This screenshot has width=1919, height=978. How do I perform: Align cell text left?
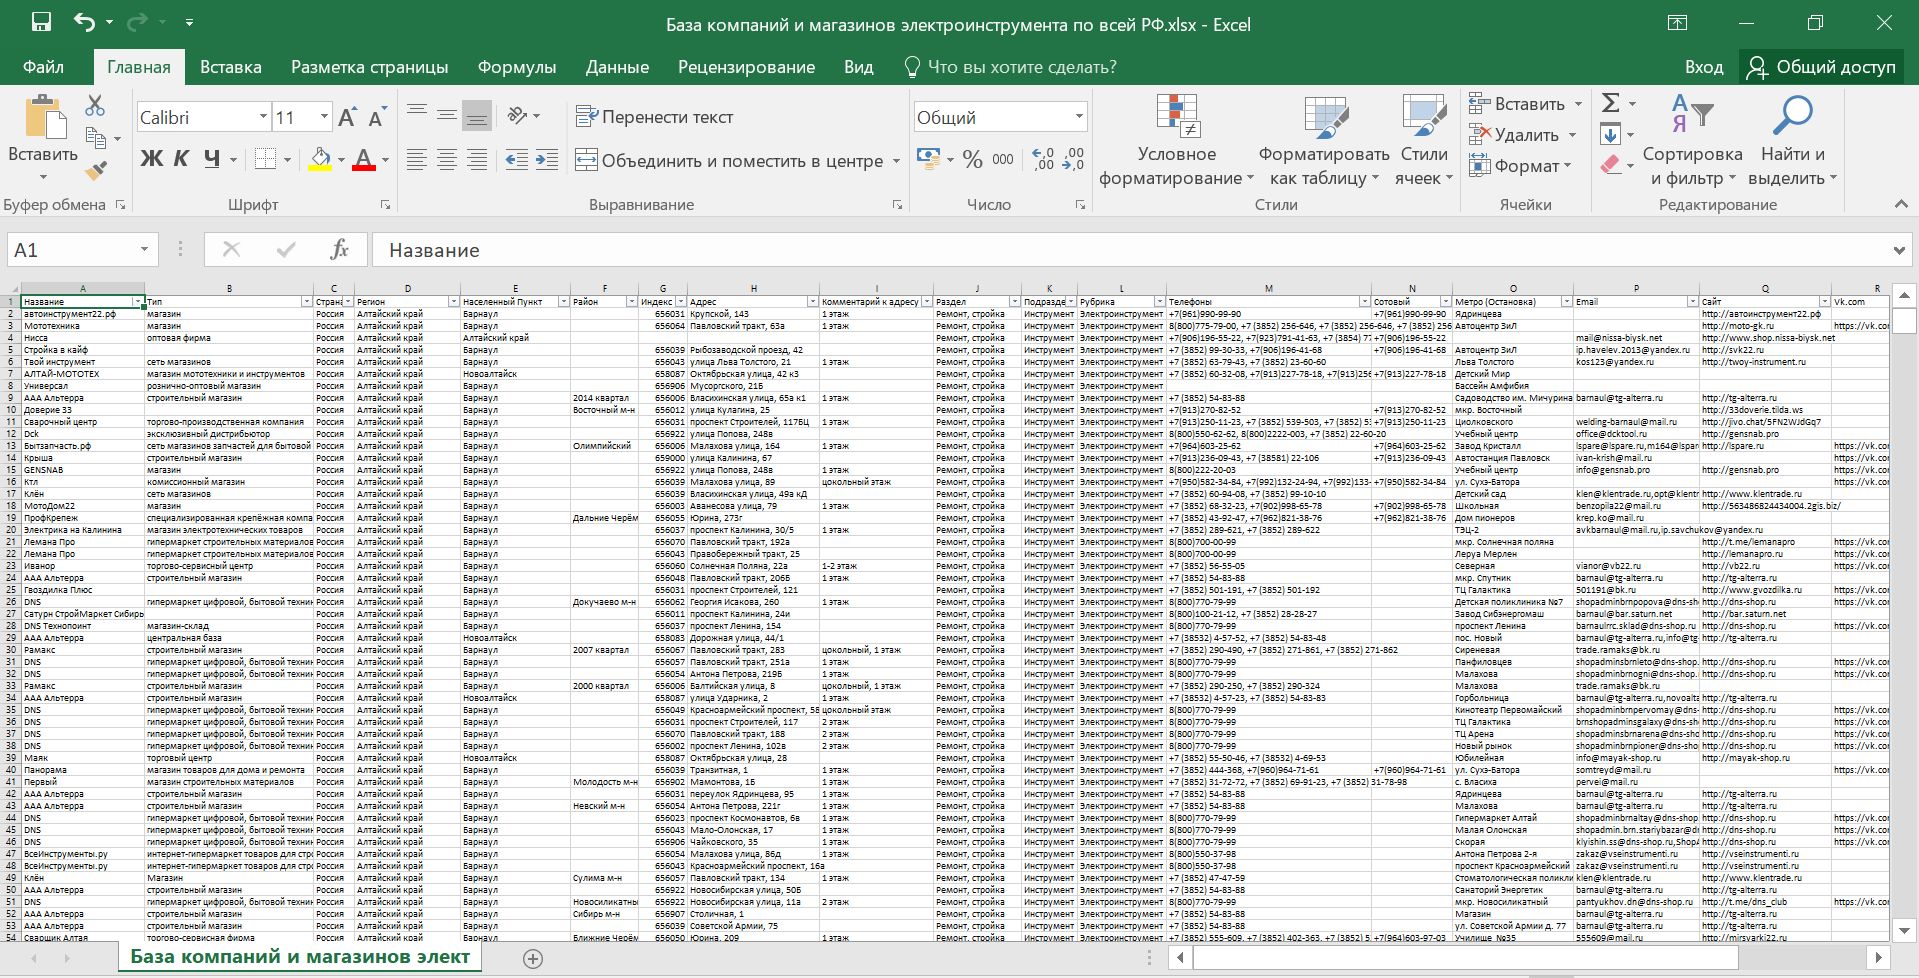click(417, 159)
